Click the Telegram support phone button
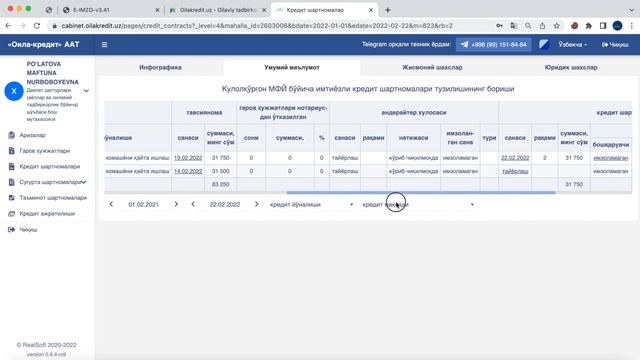This screenshot has height=360, width=640. 493,44
